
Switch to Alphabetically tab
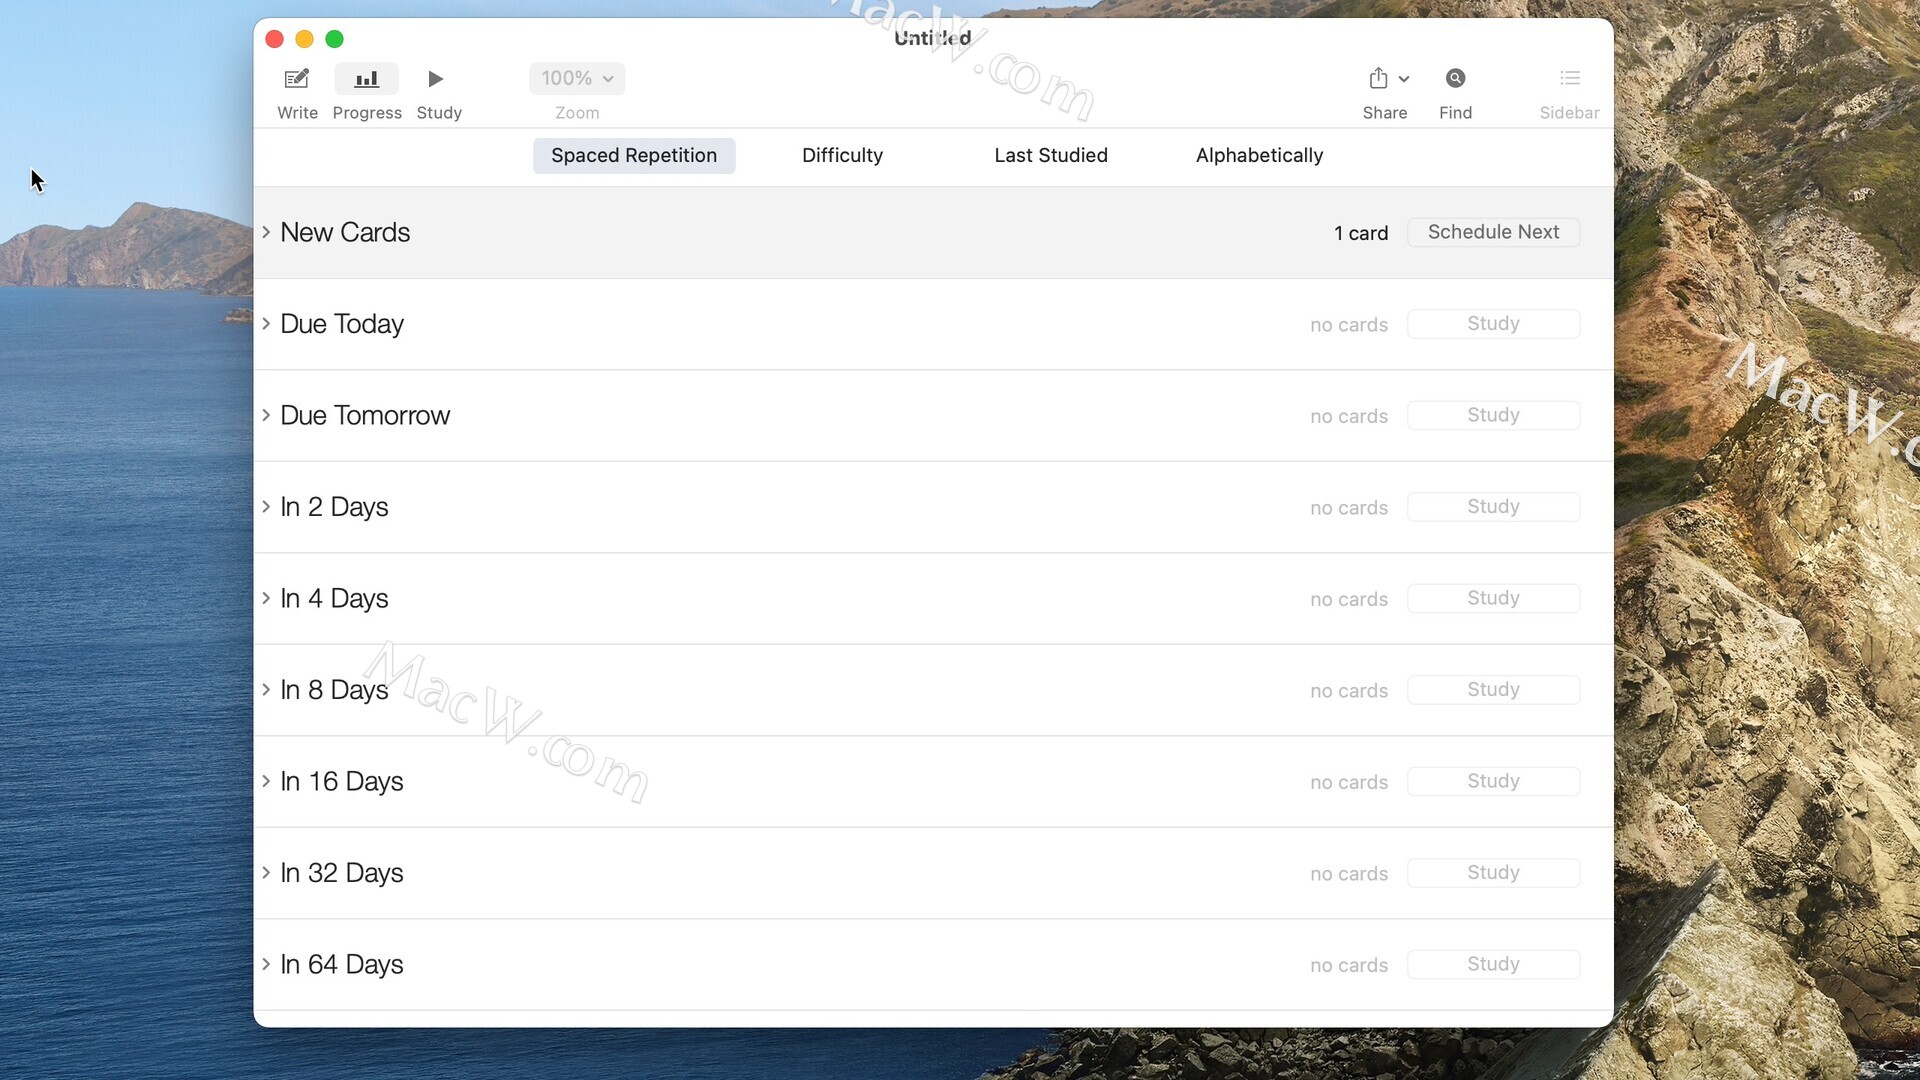coord(1259,155)
